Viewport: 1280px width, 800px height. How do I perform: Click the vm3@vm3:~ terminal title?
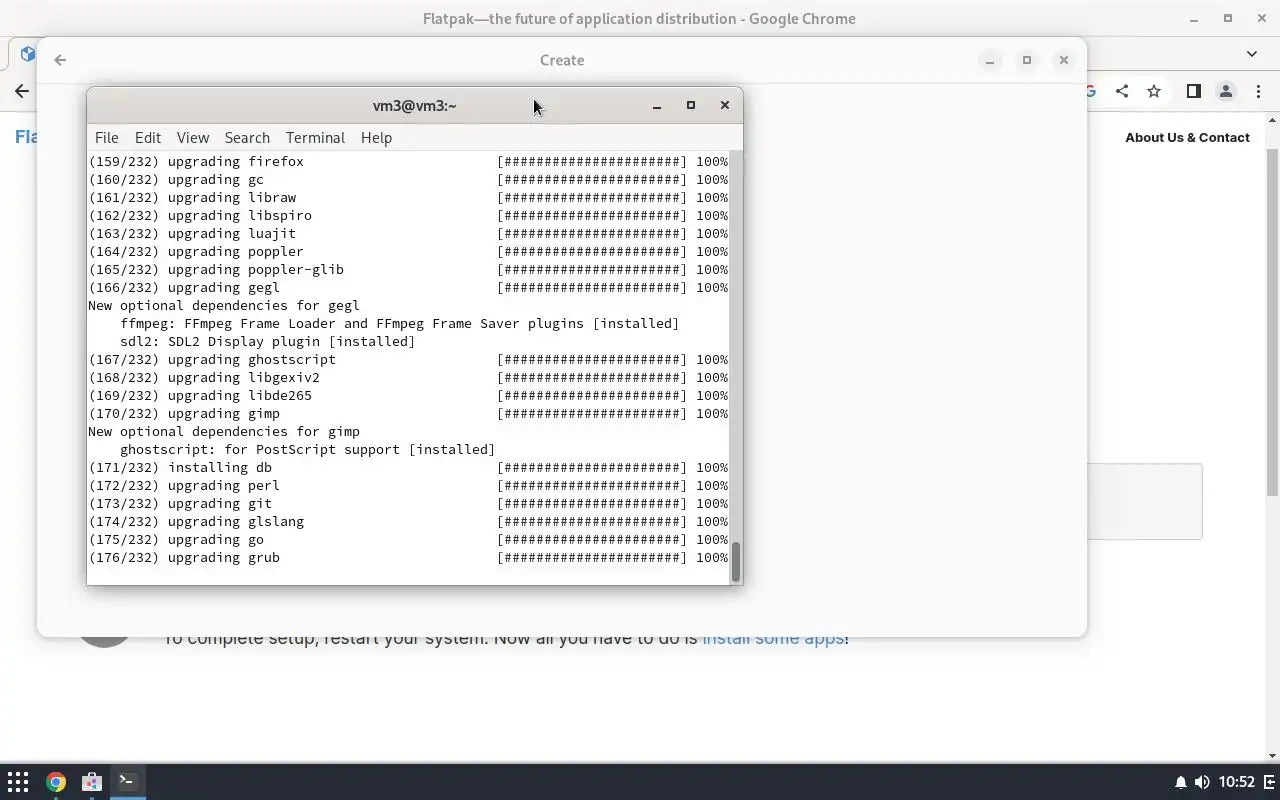(414, 106)
